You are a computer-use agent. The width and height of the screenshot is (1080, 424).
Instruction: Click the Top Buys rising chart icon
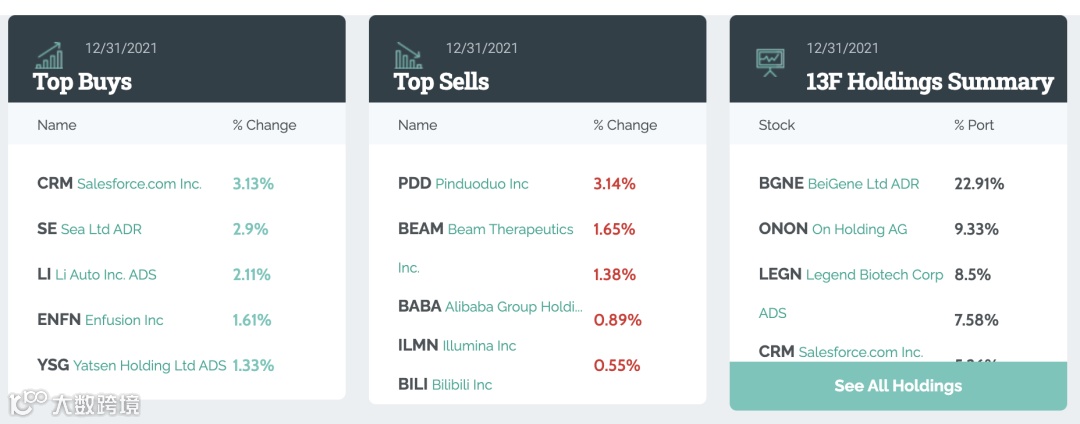click(x=49, y=55)
